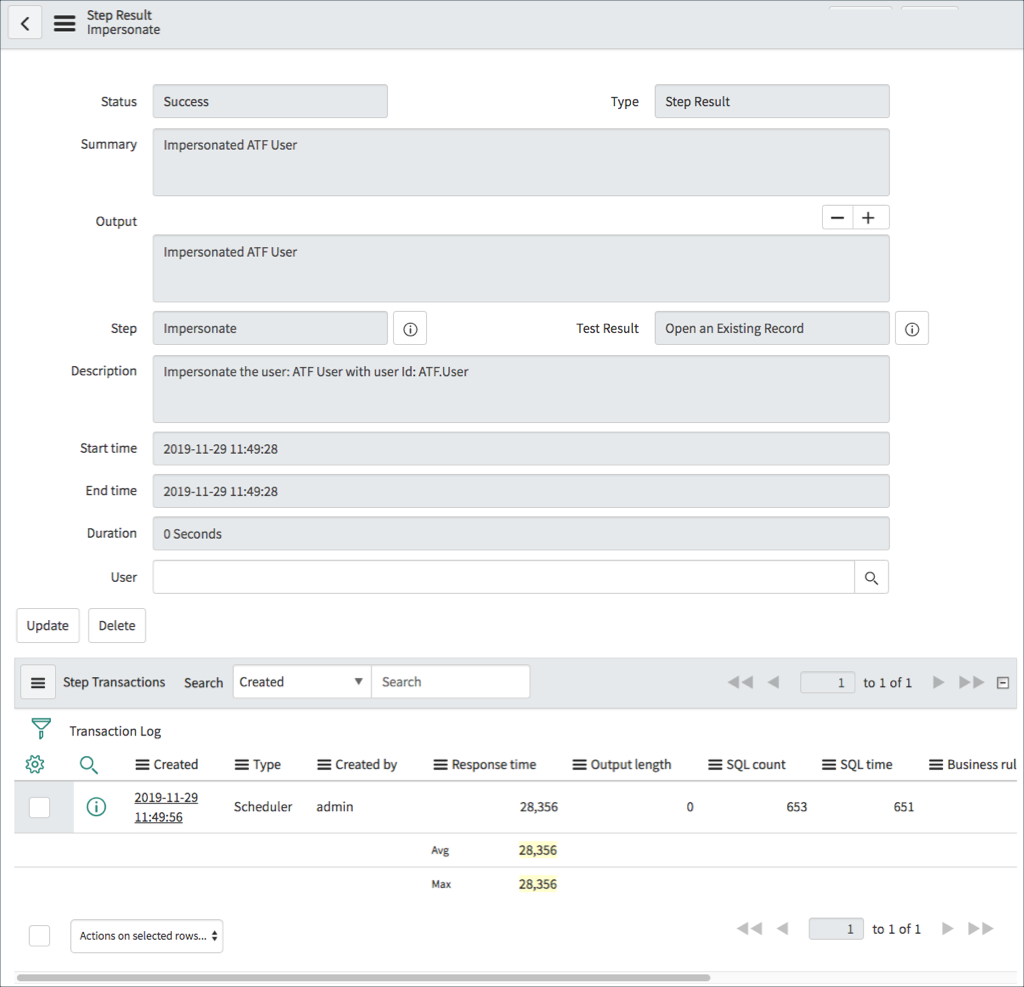Click the page number input field
The image size is (1024, 987).
(827, 682)
